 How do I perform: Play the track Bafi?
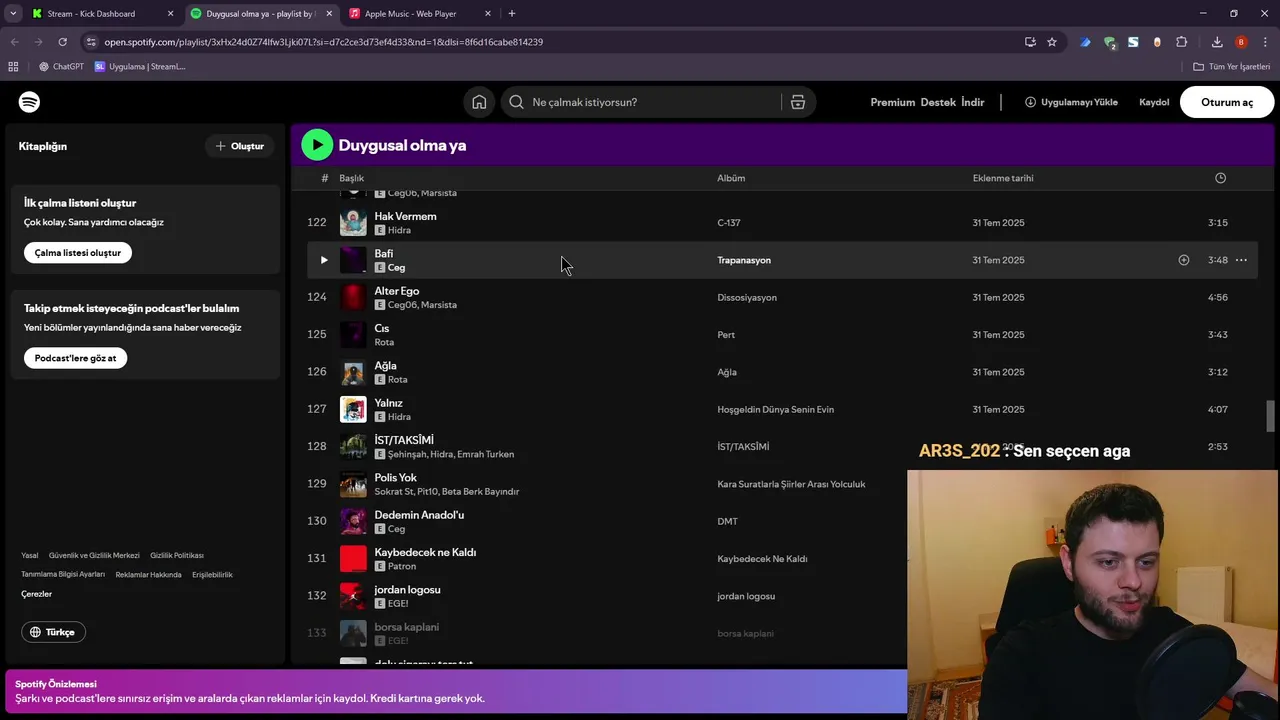(323, 260)
